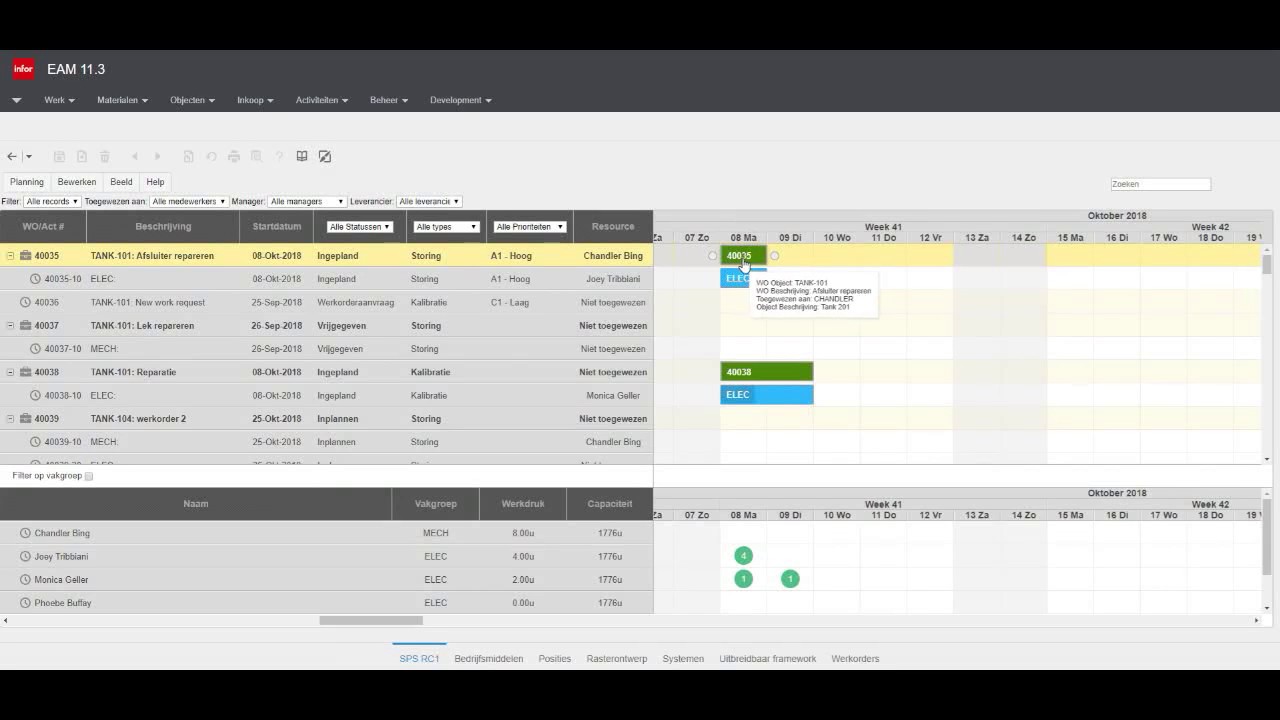The width and height of the screenshot is (1280, 720).
Task: Click the save record floppy icon
Action: (x=59, y=156)
